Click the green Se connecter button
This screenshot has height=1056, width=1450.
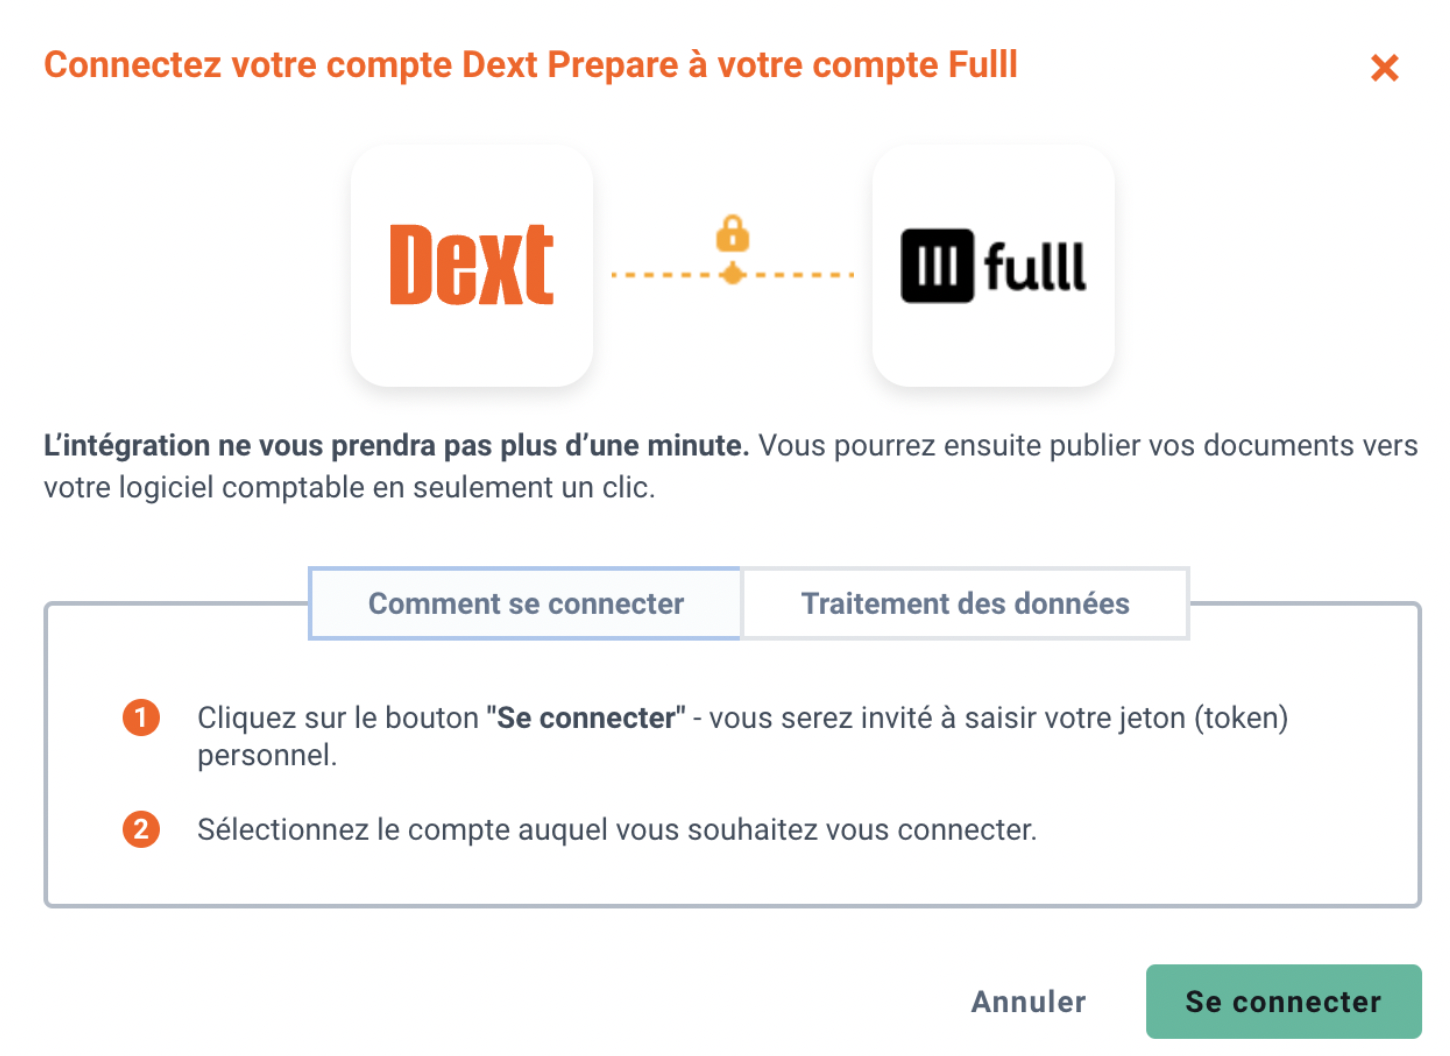pyautogui.click(x=1283, y=1001)
